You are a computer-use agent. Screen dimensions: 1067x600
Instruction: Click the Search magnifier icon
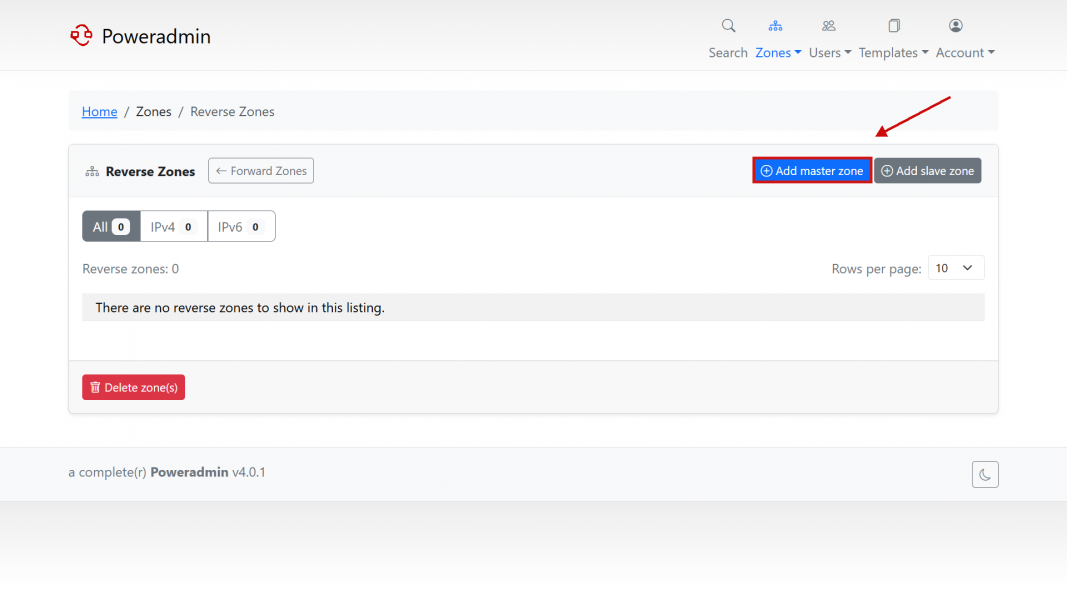(x=728, y=26)
